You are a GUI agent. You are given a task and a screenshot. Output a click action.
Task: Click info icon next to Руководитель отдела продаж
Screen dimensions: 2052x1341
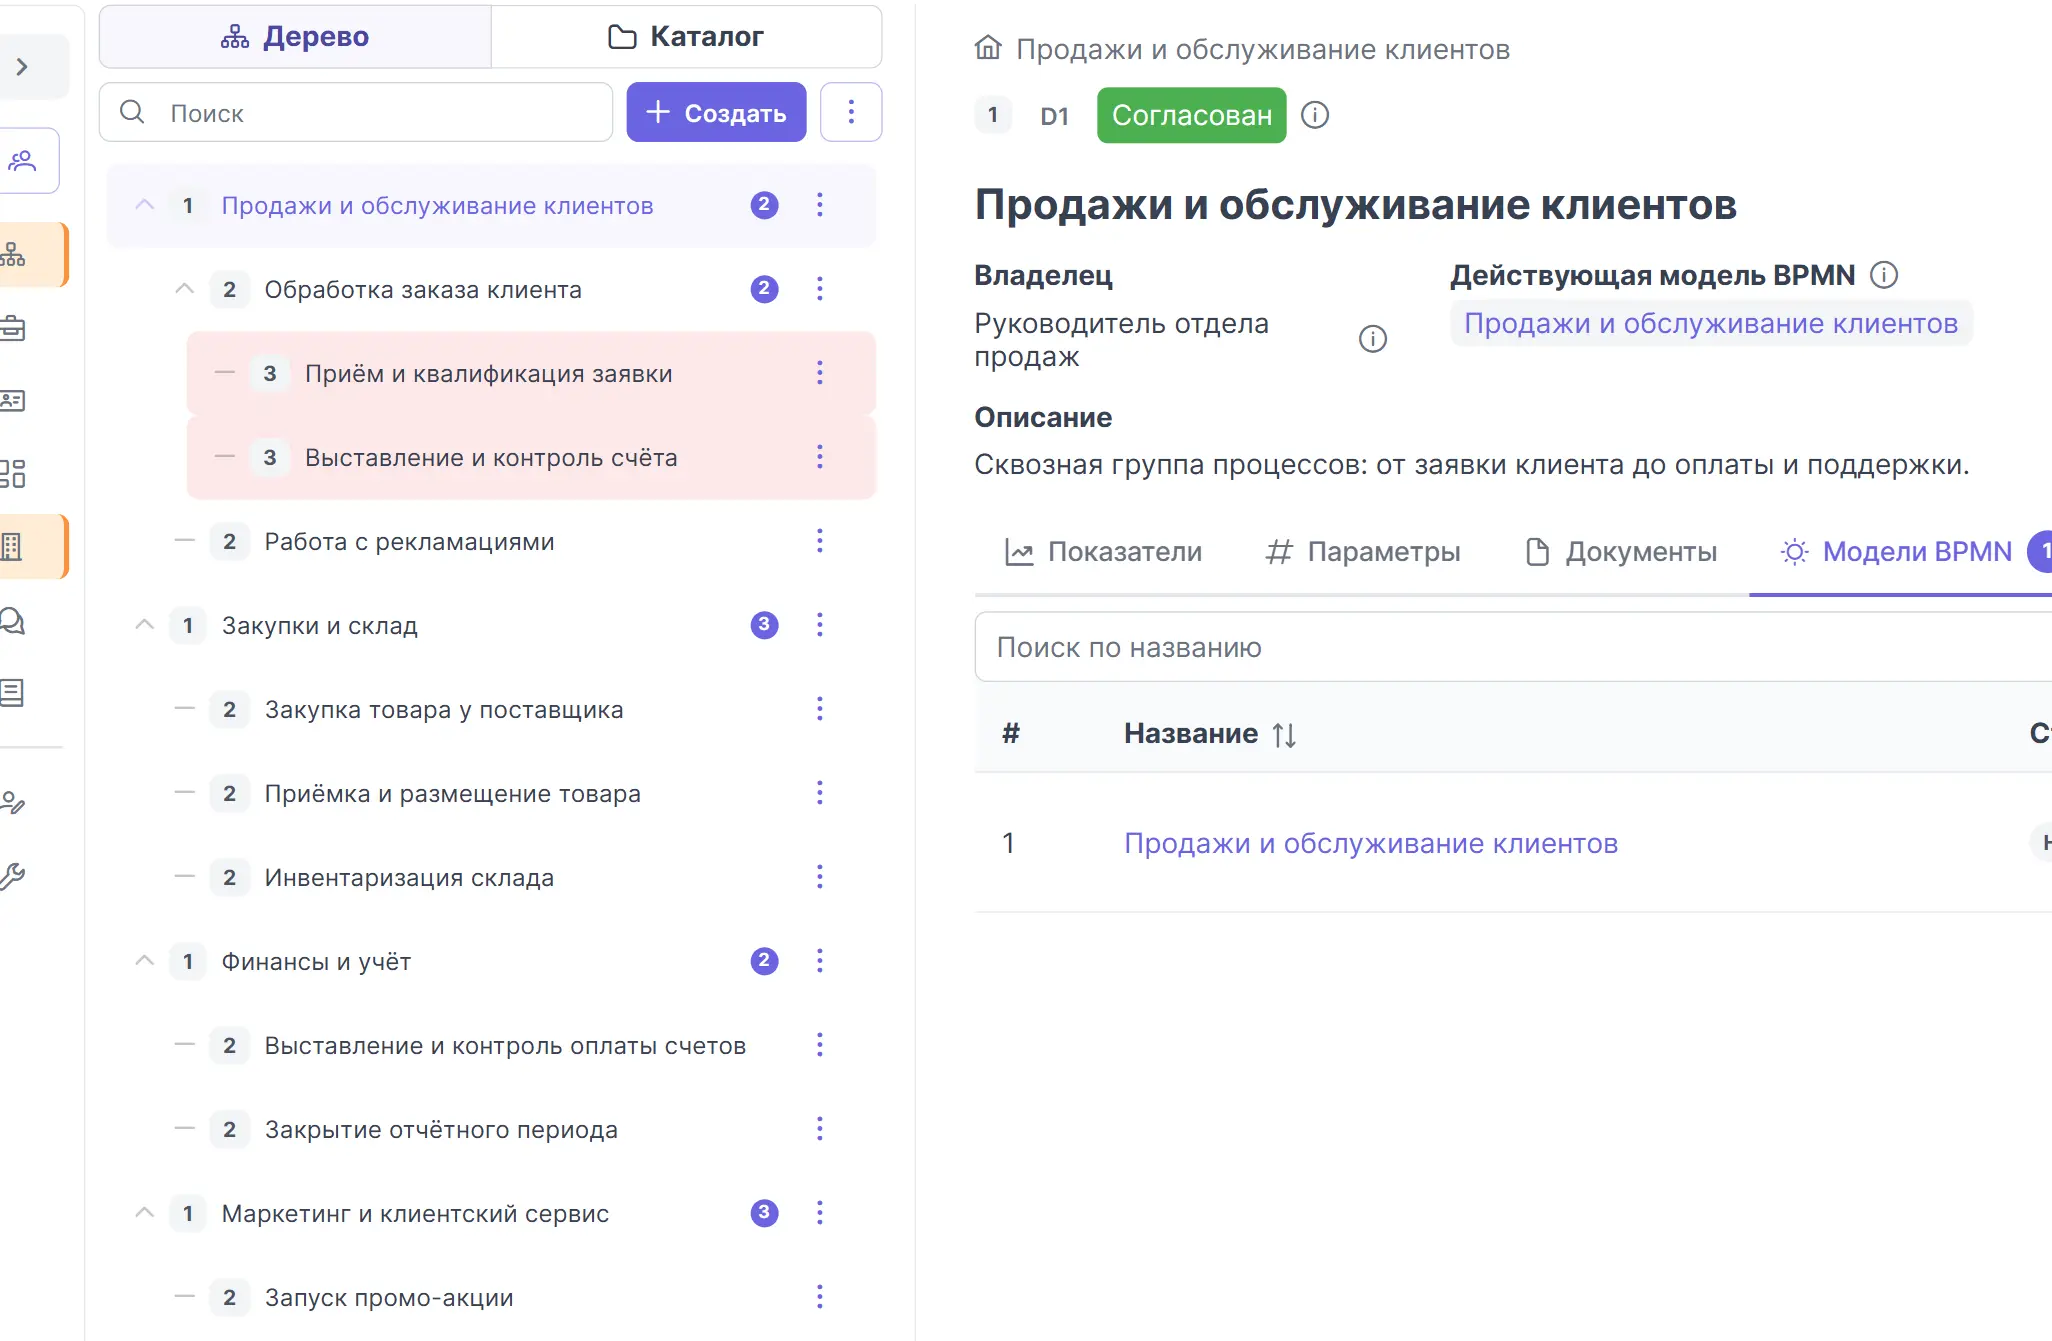[1373, 339]
